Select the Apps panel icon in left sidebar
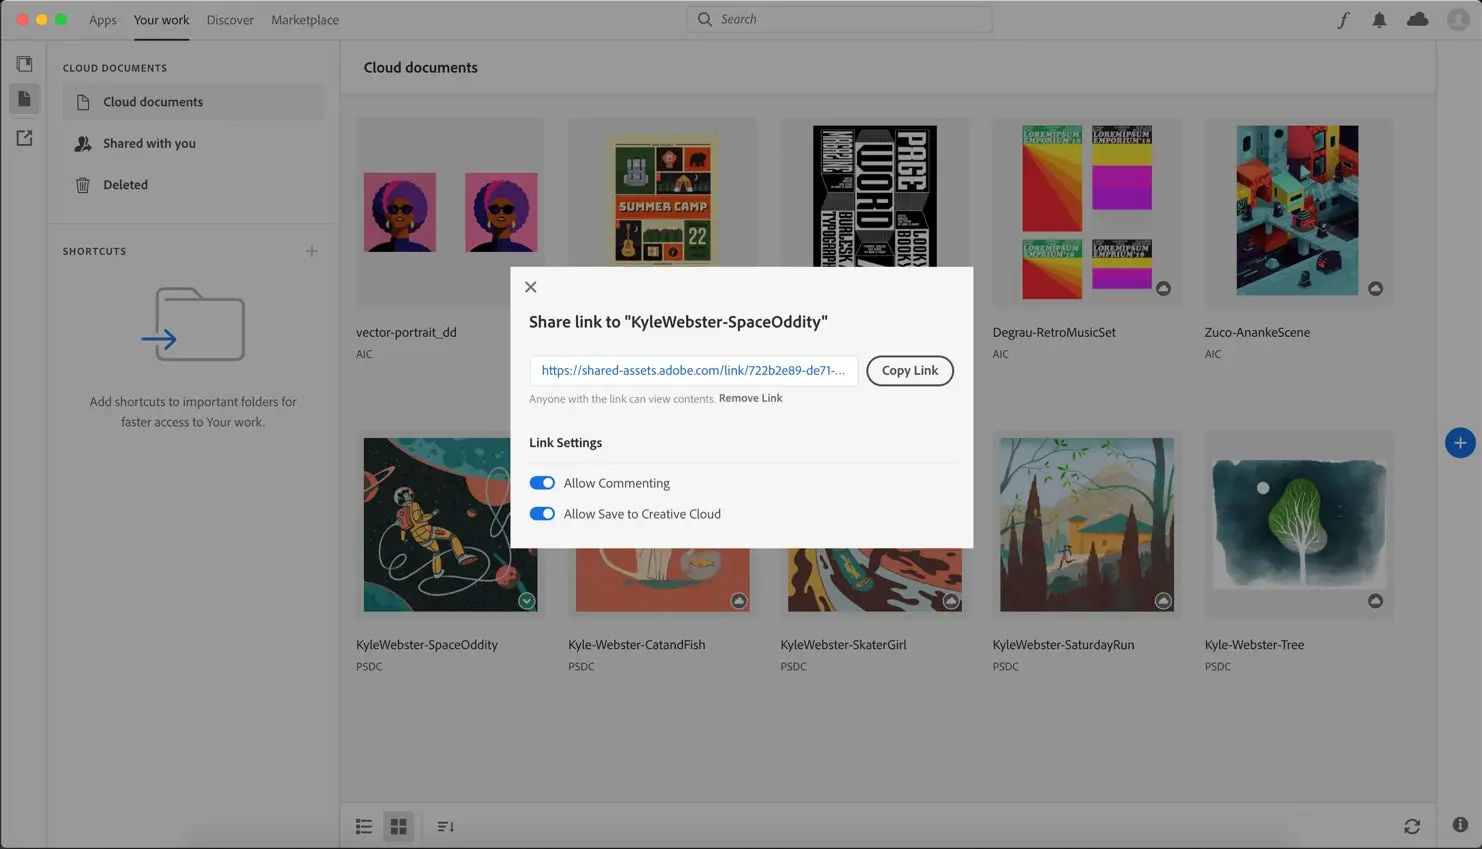The image size is (1482, 849). click(x=24, y=62)
